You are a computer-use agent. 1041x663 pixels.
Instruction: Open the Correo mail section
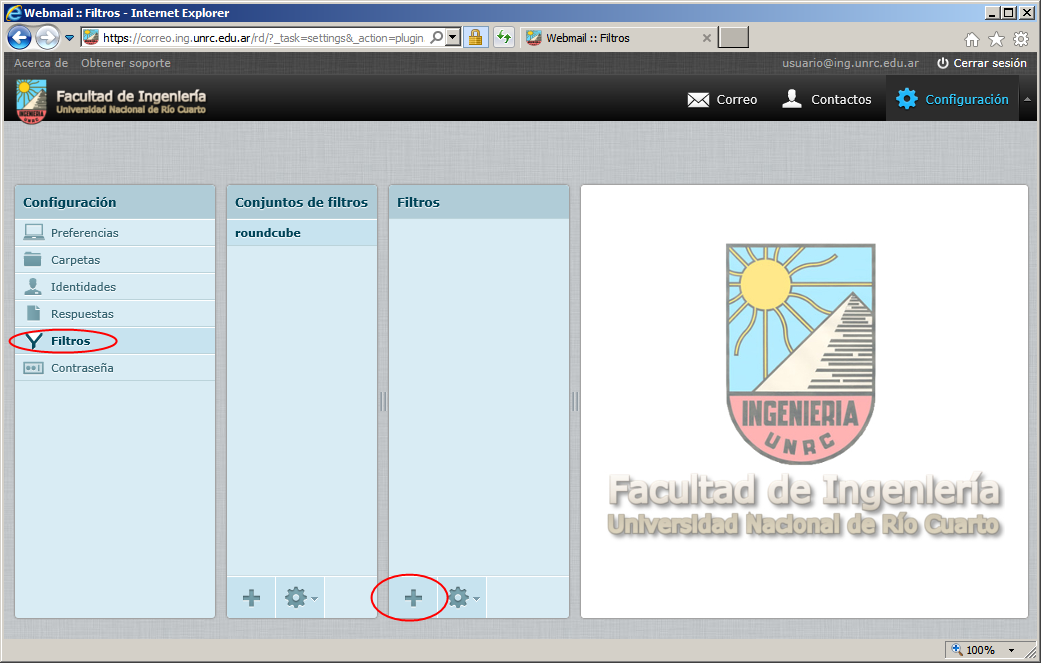point(722,100)
